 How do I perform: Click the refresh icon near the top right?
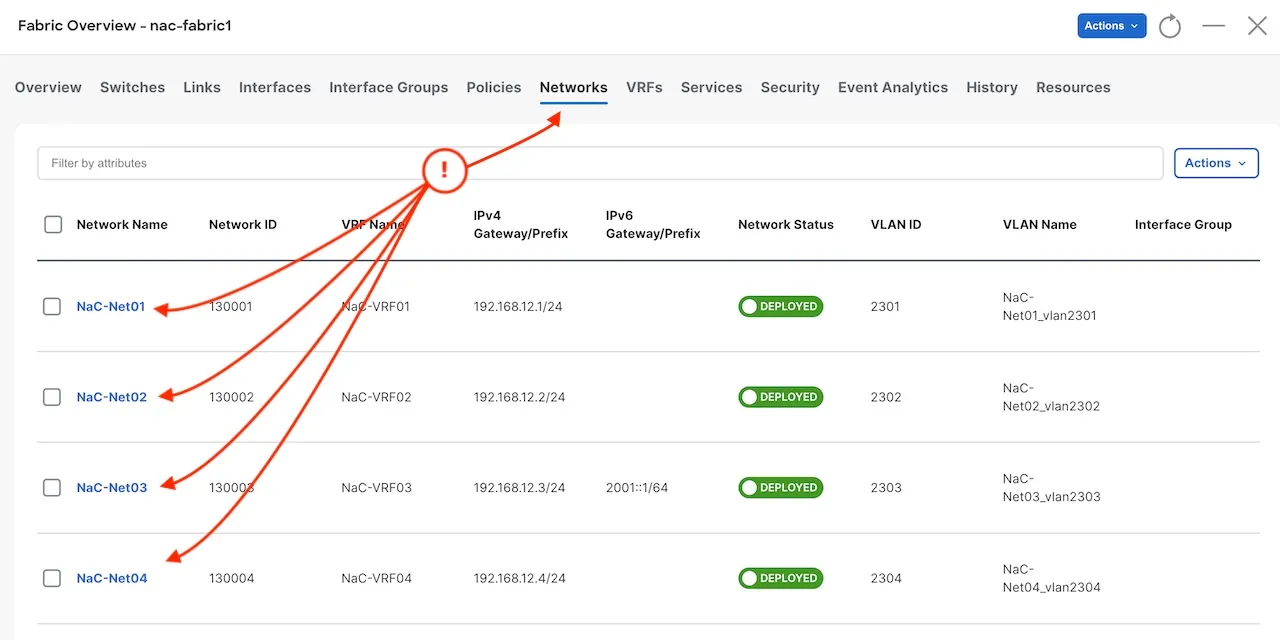point(1170,26)
